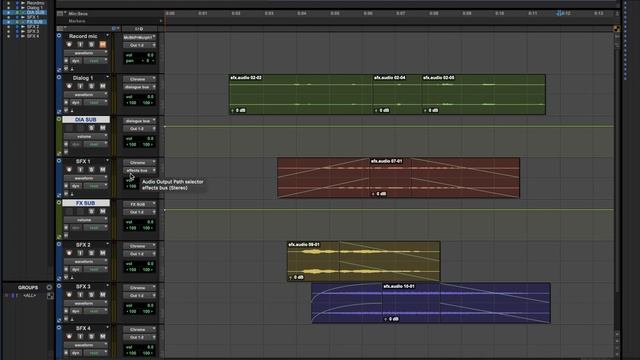Toggle input monitoring on SFX 1
This screenshot has height=360, width=640.
[80, 170]
